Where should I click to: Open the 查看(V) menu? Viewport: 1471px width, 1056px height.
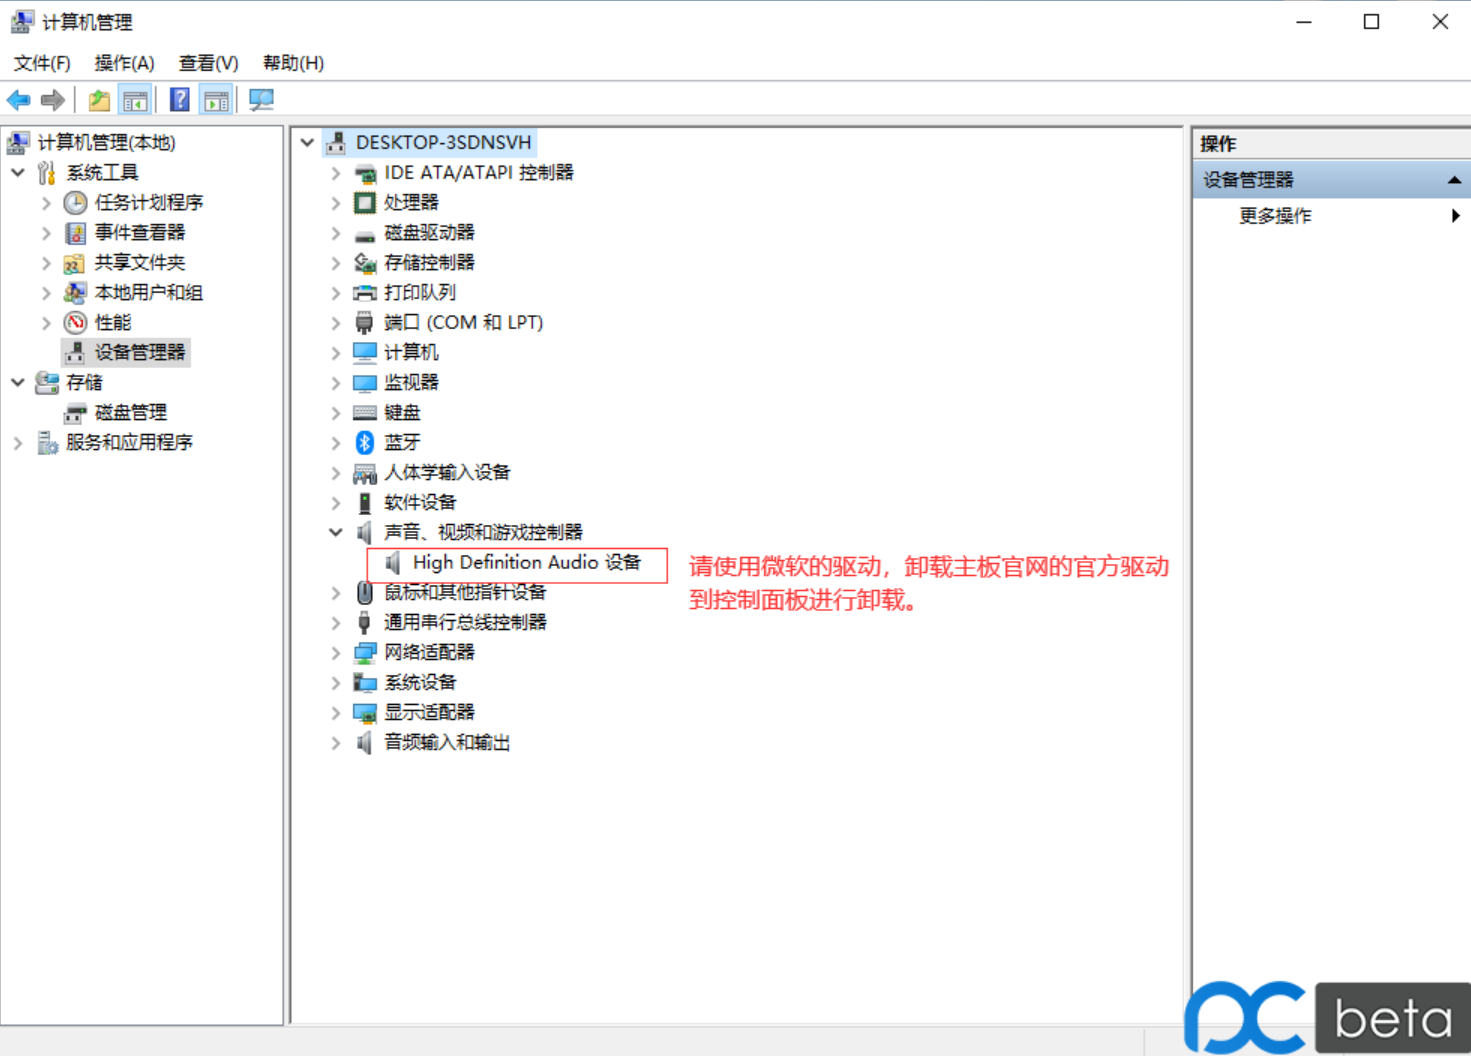click(208, 63)
